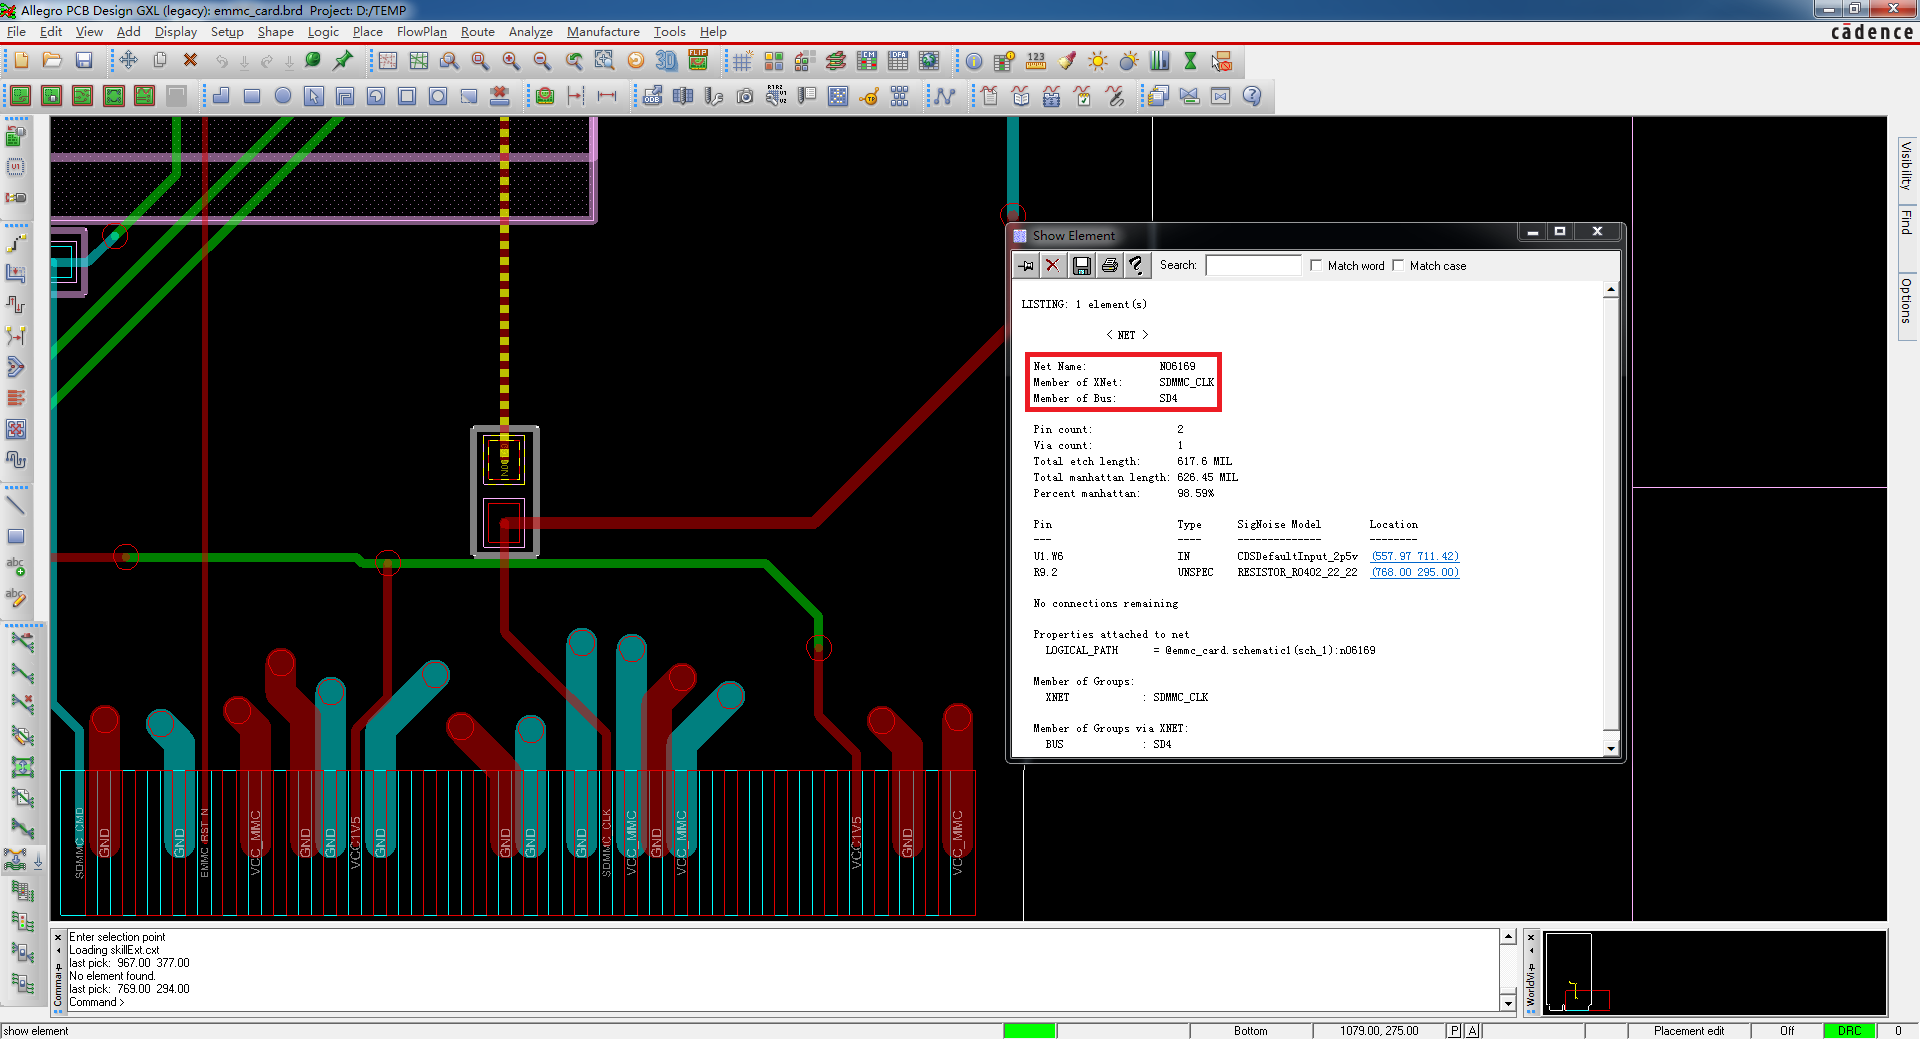Click the help icon in Show Element window
This screenshot has width=1920, height=1040.
tap(1136, 265)
